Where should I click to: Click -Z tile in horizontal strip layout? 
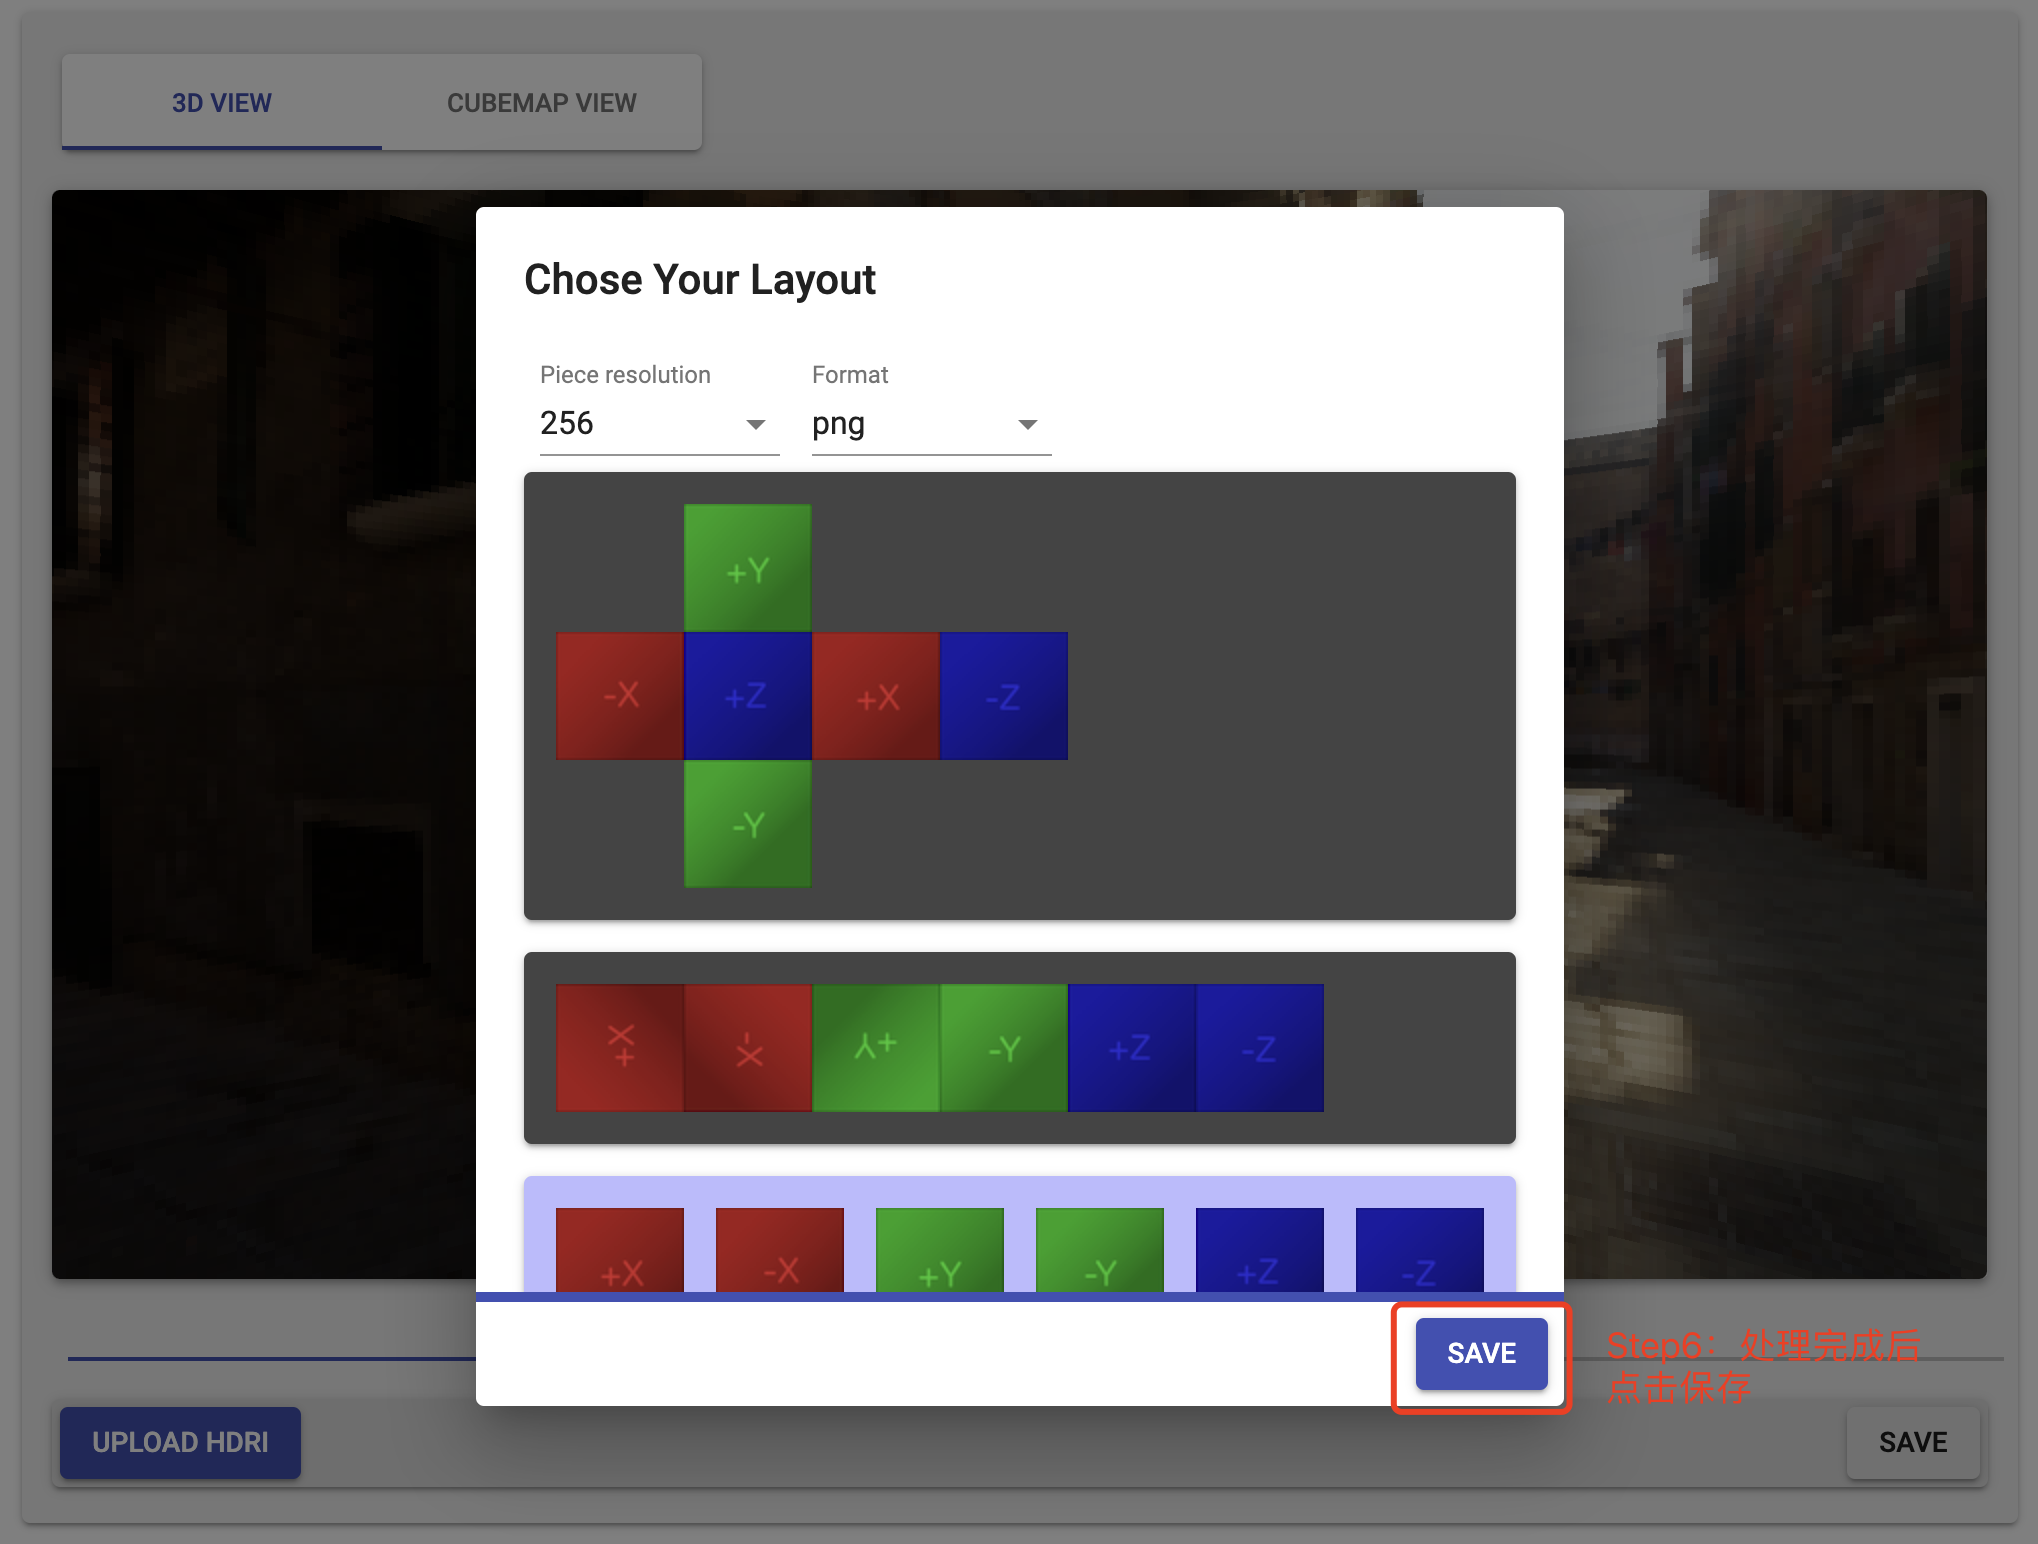point(1259,1048)
